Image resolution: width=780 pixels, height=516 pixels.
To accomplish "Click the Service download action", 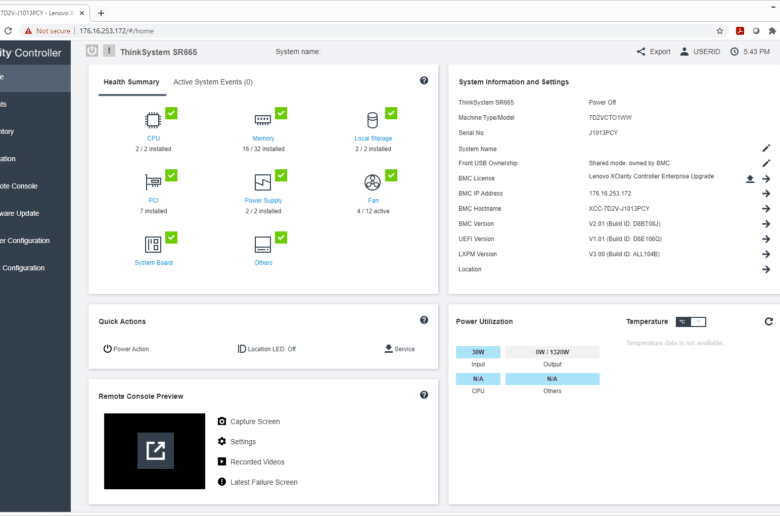I will pyautogui.click(x=399, y=349).
